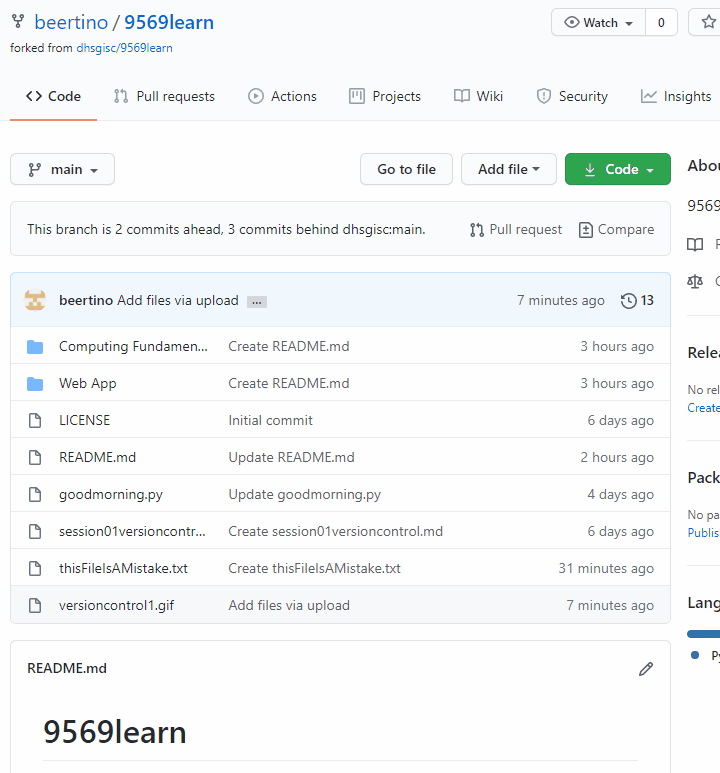The height and width of the screenshot is (773, 720).
Task: Open README.md in file list
Action: (x=97, y=457)
